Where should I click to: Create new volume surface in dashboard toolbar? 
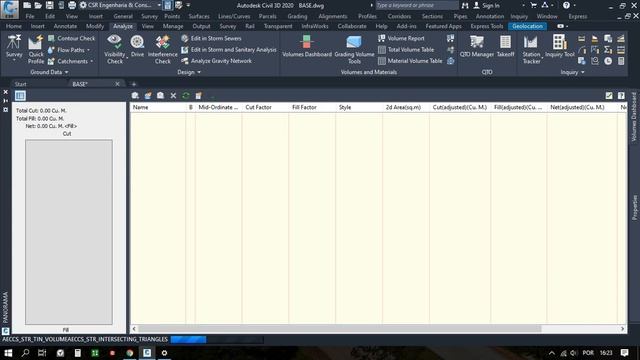pos(135,96)
